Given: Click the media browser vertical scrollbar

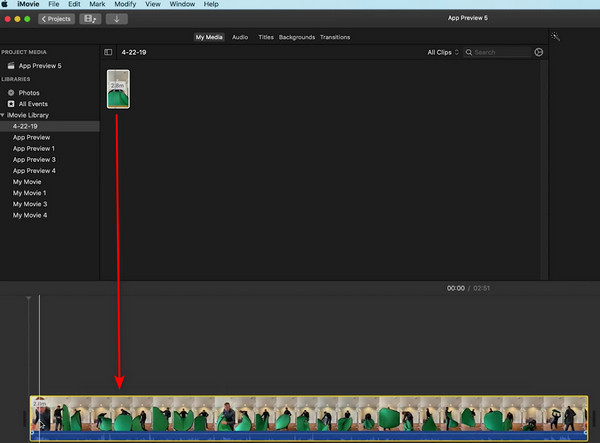Looking at the screenshot, I should click(x=544, y=170).
